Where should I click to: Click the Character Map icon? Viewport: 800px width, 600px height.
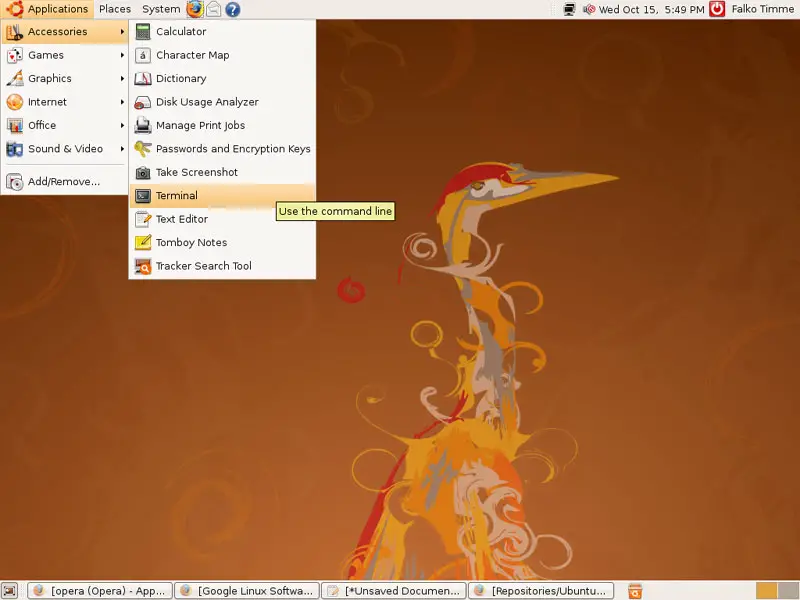(x=143, y=55)
